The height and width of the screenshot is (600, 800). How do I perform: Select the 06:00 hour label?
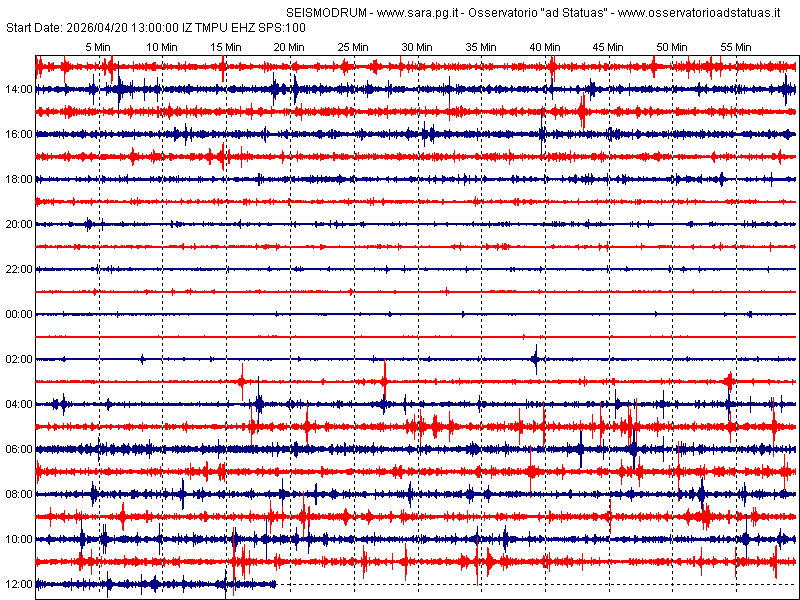coord(18,449)
